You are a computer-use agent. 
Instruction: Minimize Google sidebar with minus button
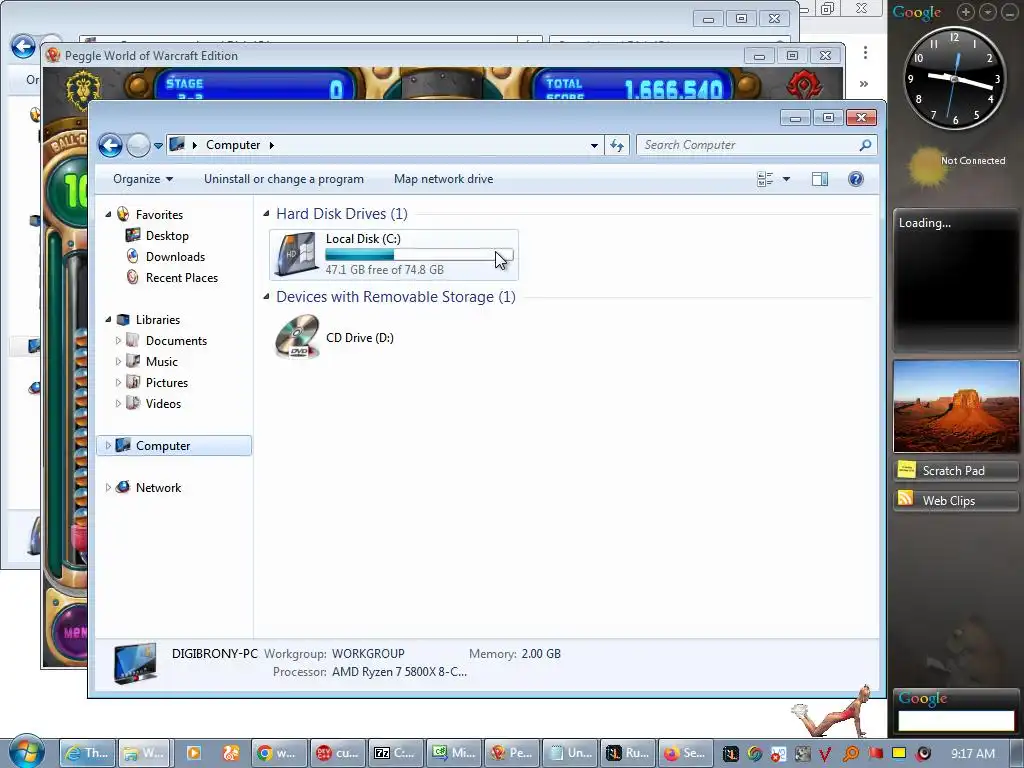tap(1010, 12)
